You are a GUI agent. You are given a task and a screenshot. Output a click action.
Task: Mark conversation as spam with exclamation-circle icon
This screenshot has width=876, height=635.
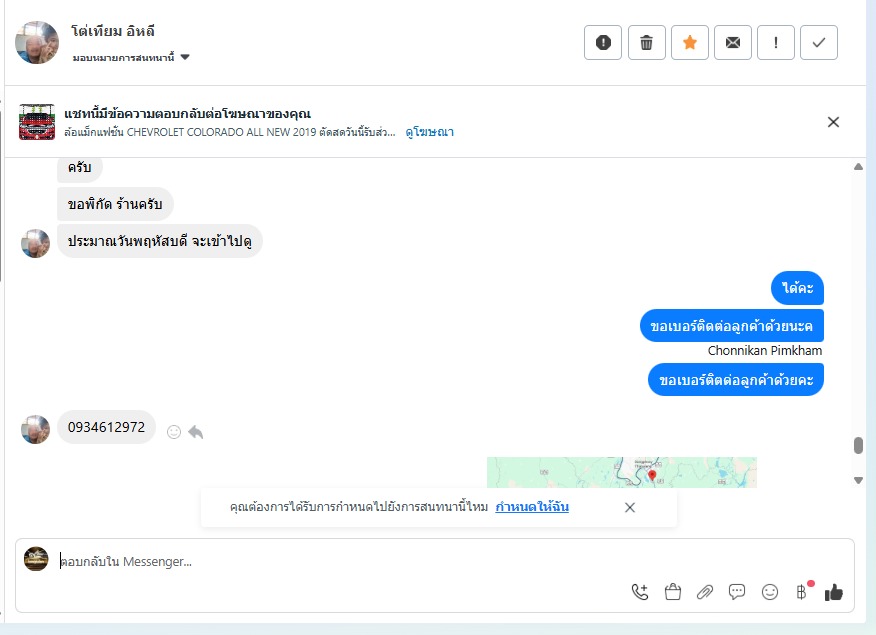tap(603, 42)
